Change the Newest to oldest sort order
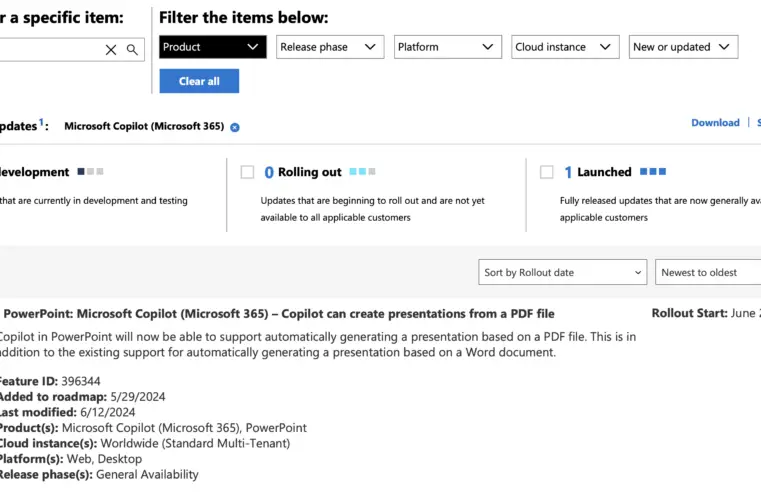The height and width of the screenshot is (492, 761). tap(709, 272)
